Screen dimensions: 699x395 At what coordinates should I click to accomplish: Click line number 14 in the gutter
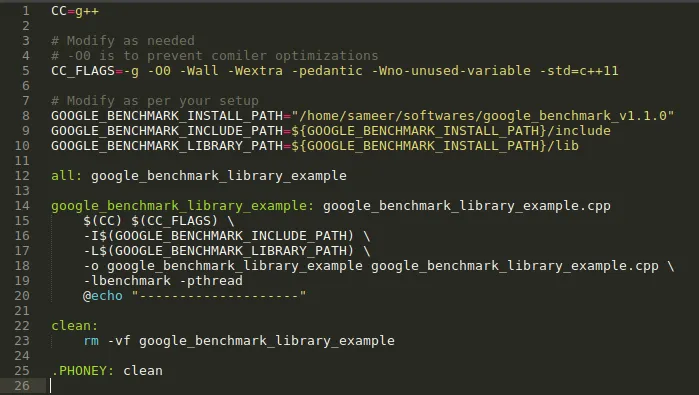pos(22,206)
